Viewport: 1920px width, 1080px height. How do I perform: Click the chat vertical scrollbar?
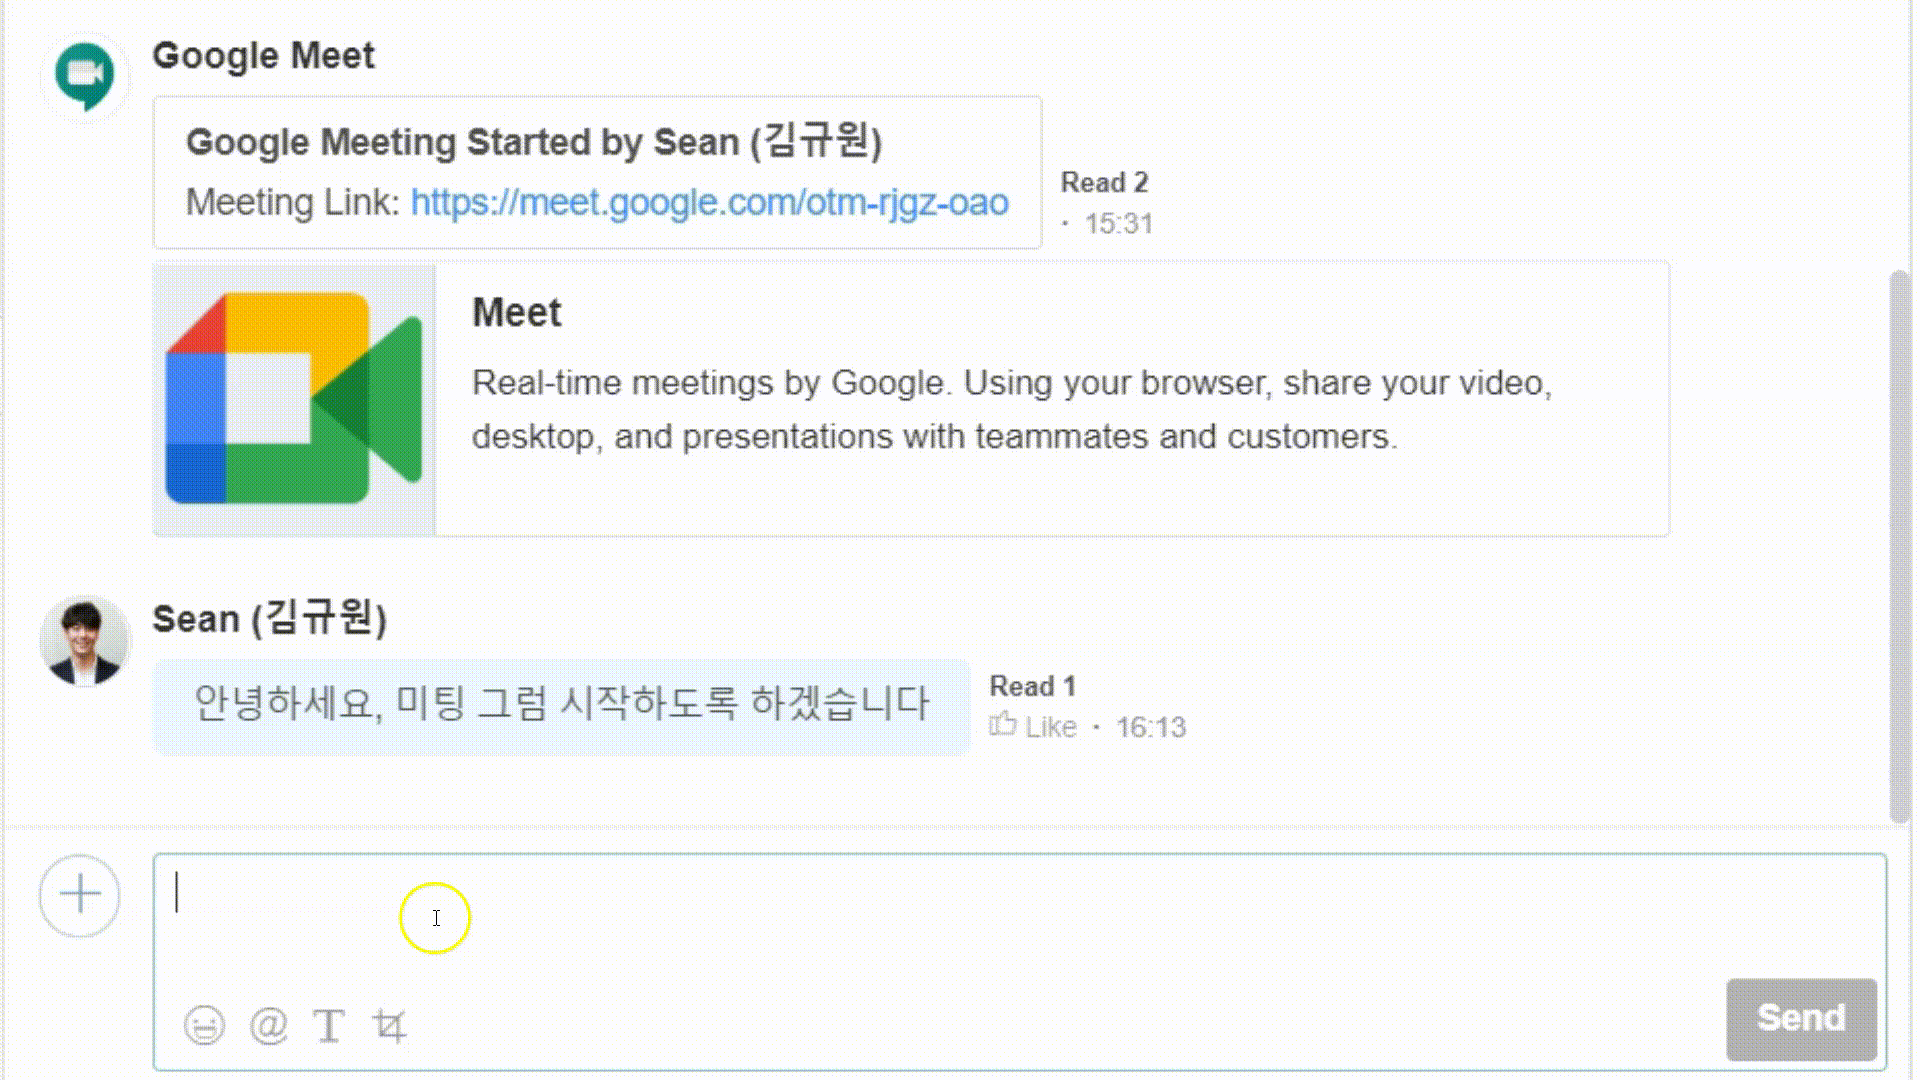click(x=1899, y=545)
